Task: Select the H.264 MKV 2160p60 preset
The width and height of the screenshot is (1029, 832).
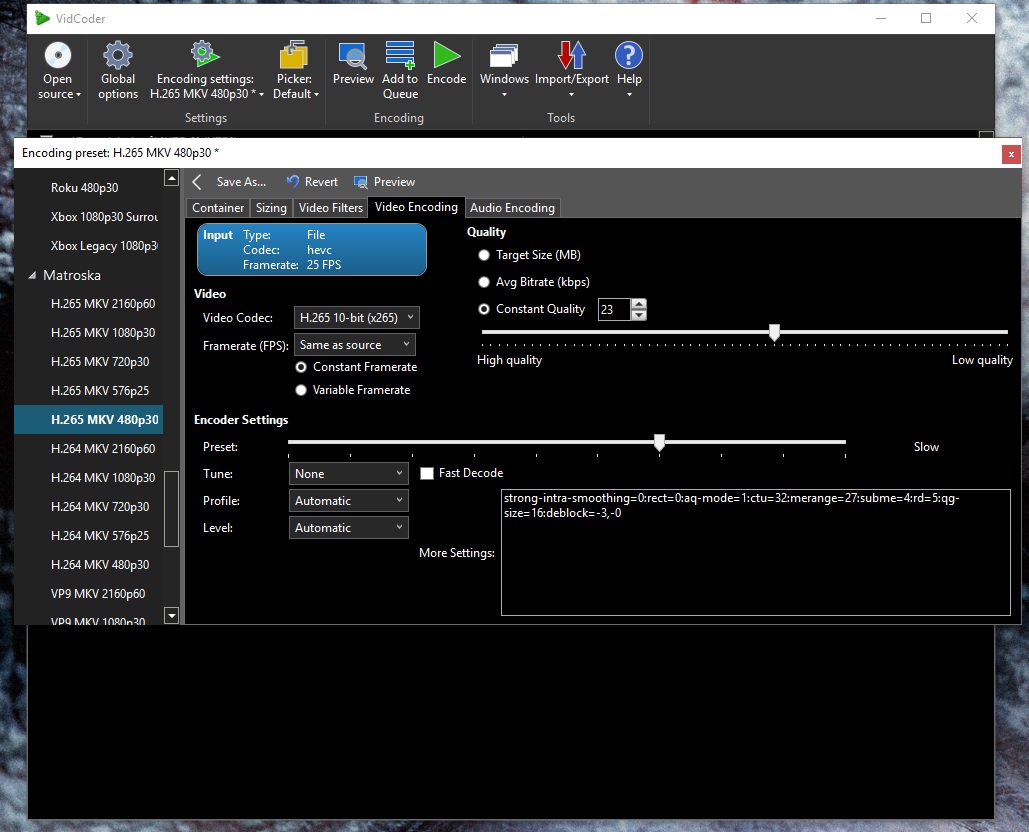Action: coord(103,449)
